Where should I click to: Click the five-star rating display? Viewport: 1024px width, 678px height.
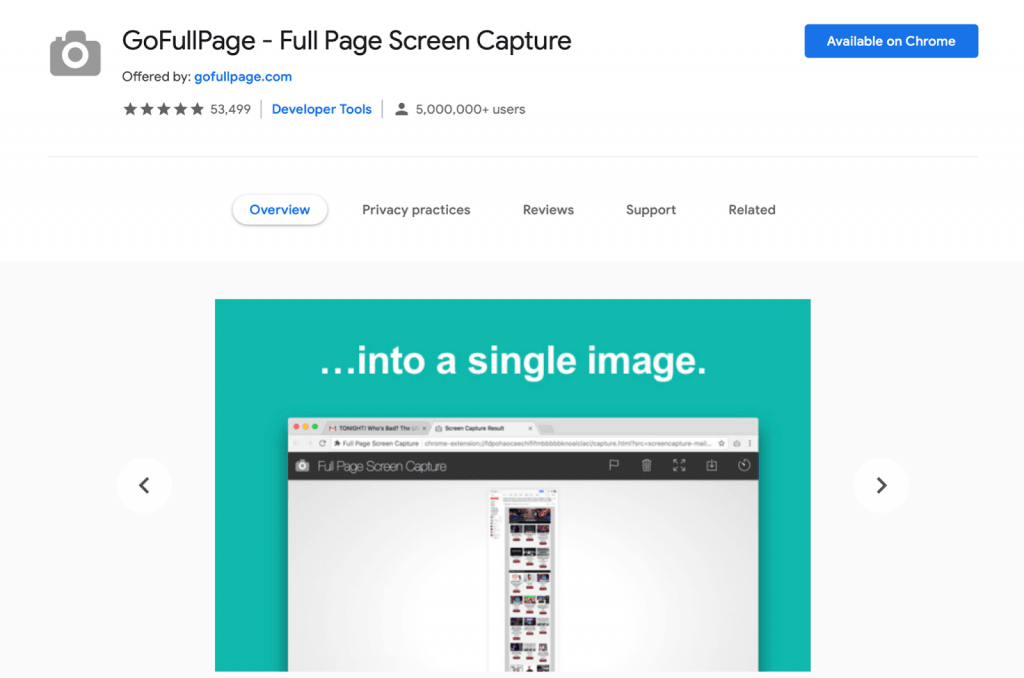point(163,108)
